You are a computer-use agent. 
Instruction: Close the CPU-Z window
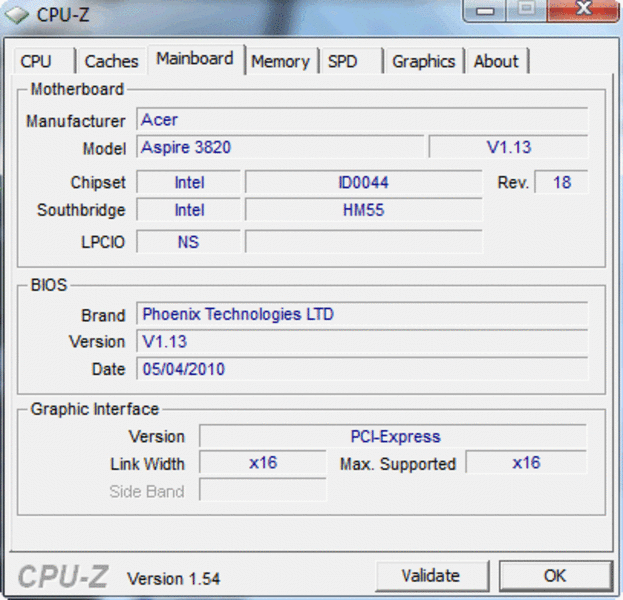click(x=583, y=10)
